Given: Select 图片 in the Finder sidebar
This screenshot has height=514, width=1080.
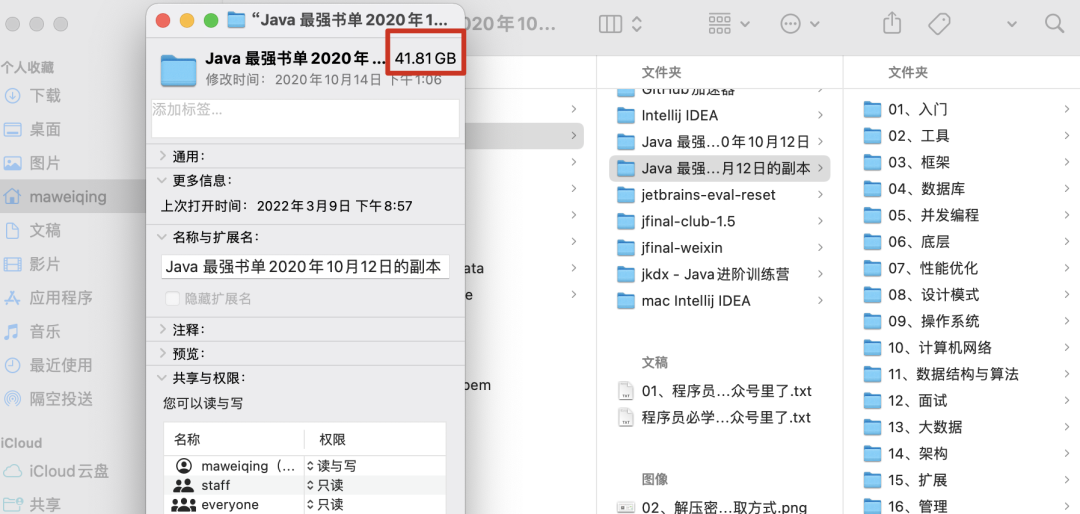Looking at the screenshot, I should tap(45, 163).
